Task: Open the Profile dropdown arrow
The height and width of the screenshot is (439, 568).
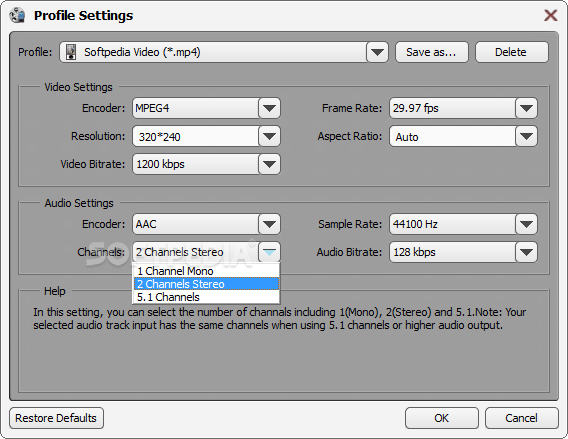Action: 377,52
